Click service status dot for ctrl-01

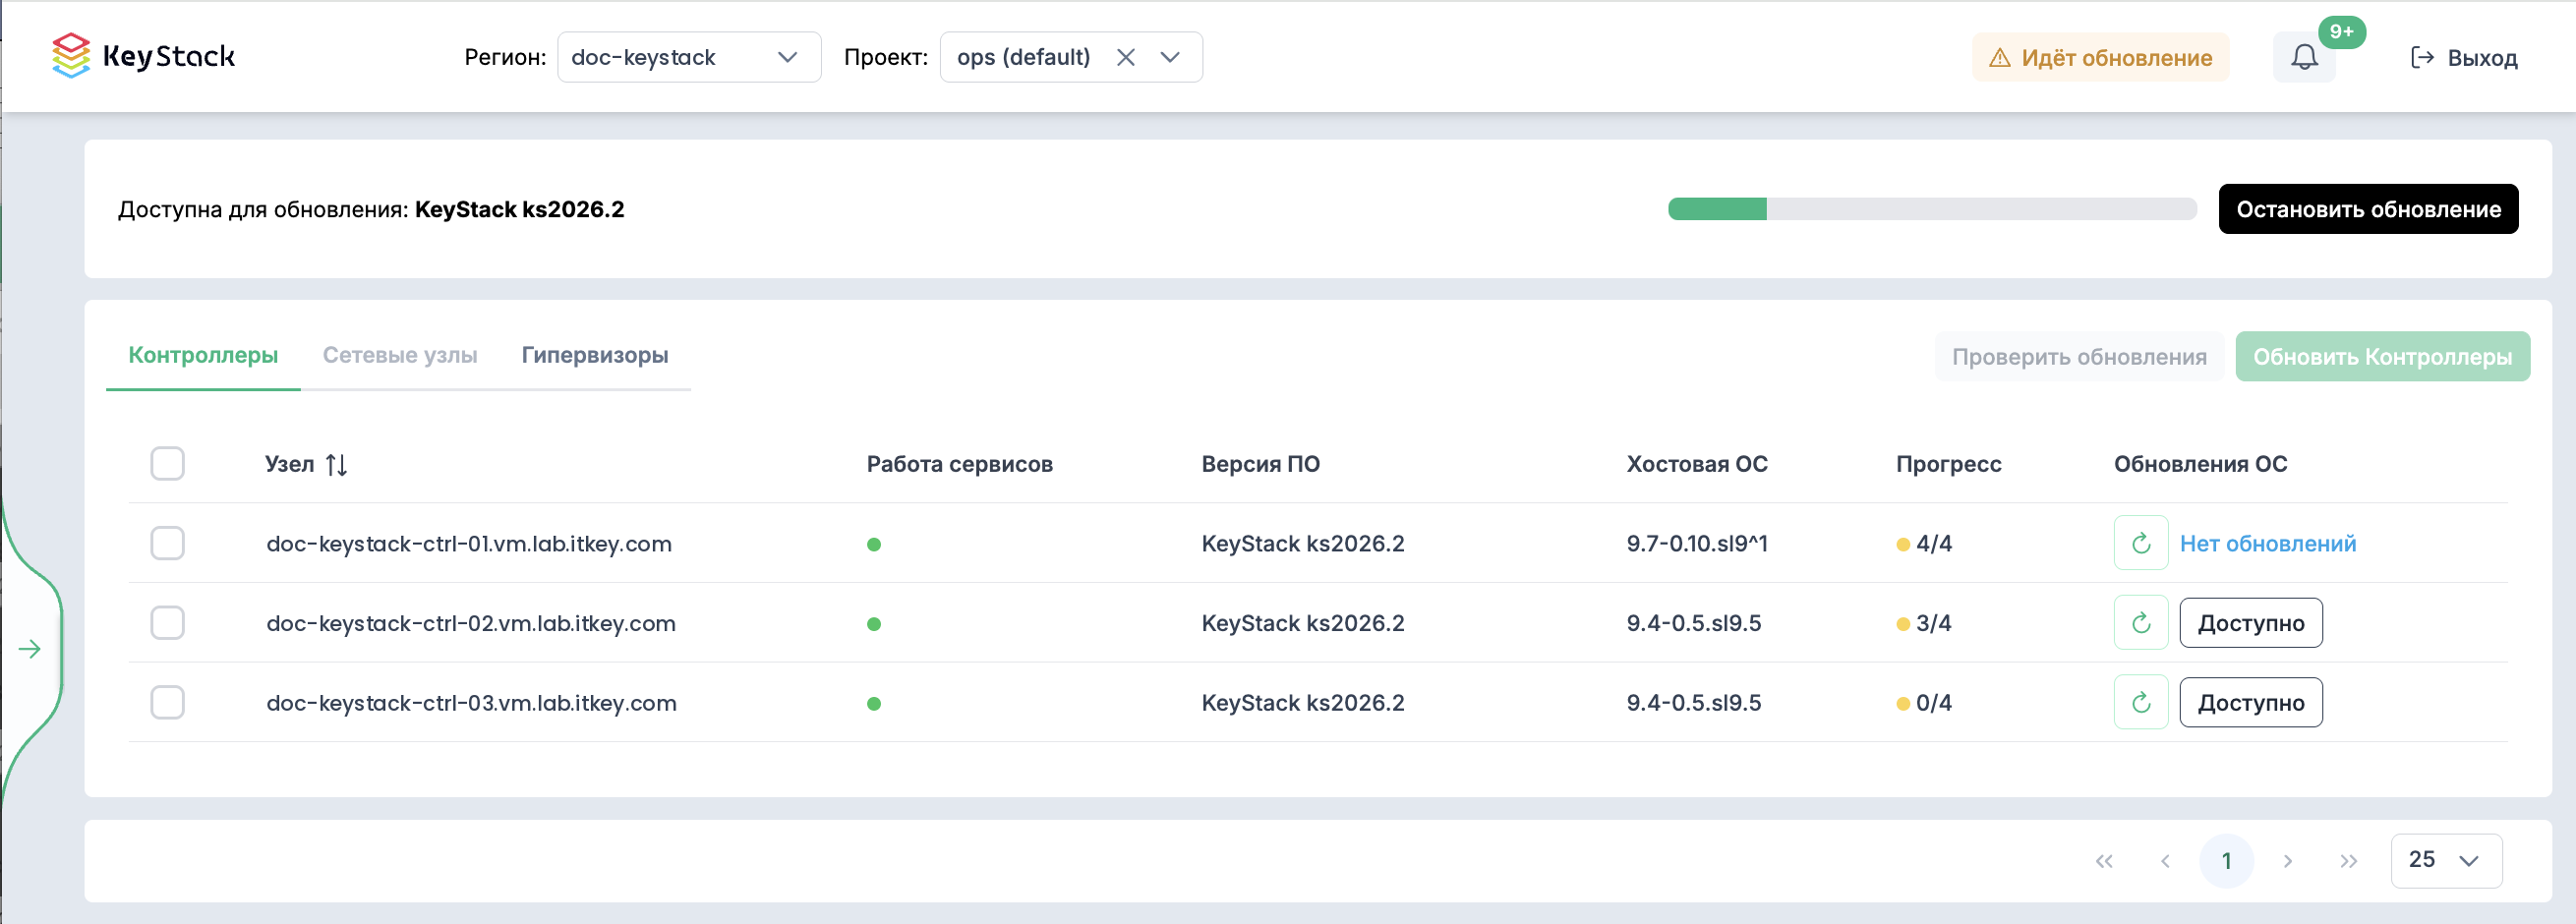(x=873, y=544)
